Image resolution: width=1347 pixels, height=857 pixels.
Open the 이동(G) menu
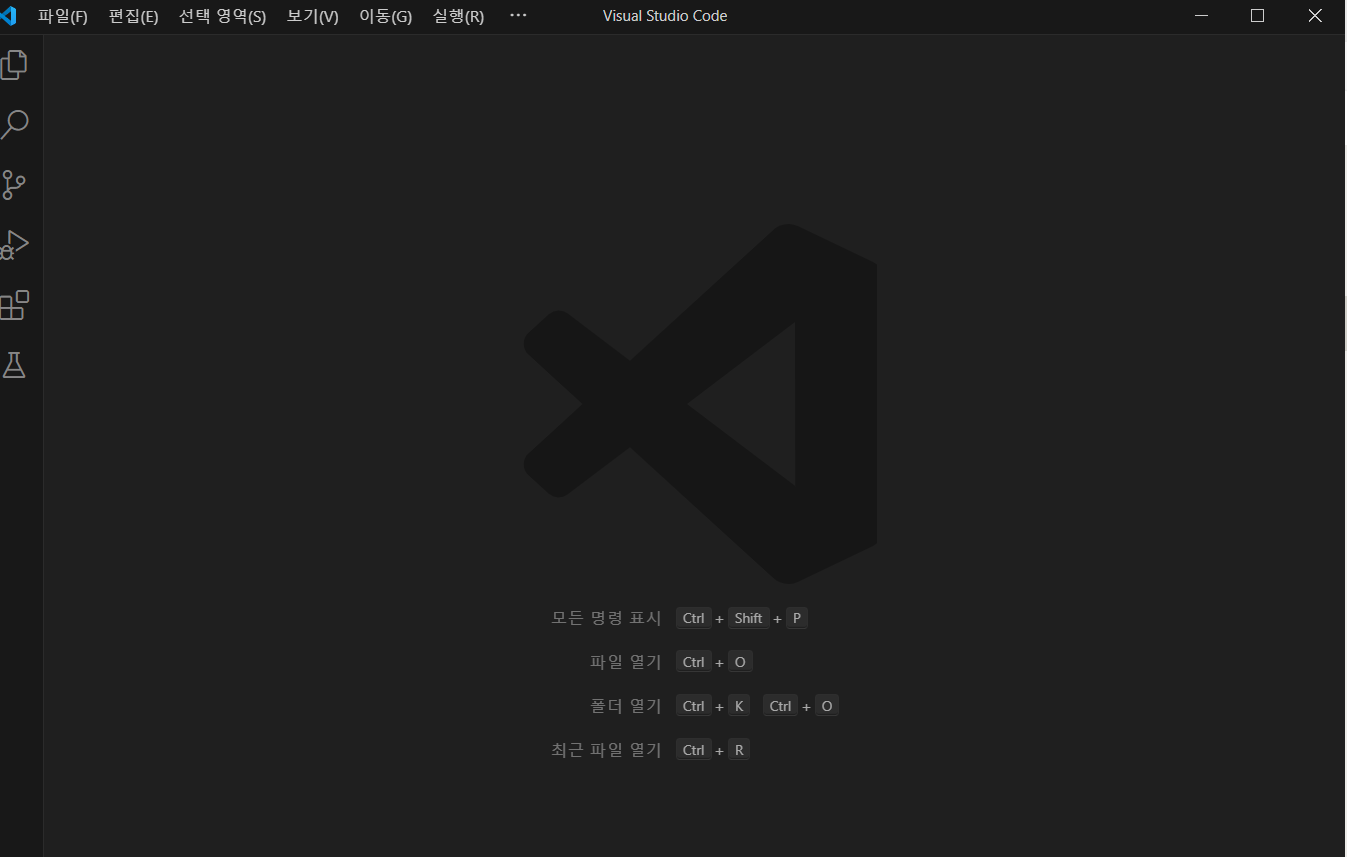(385, 16)
